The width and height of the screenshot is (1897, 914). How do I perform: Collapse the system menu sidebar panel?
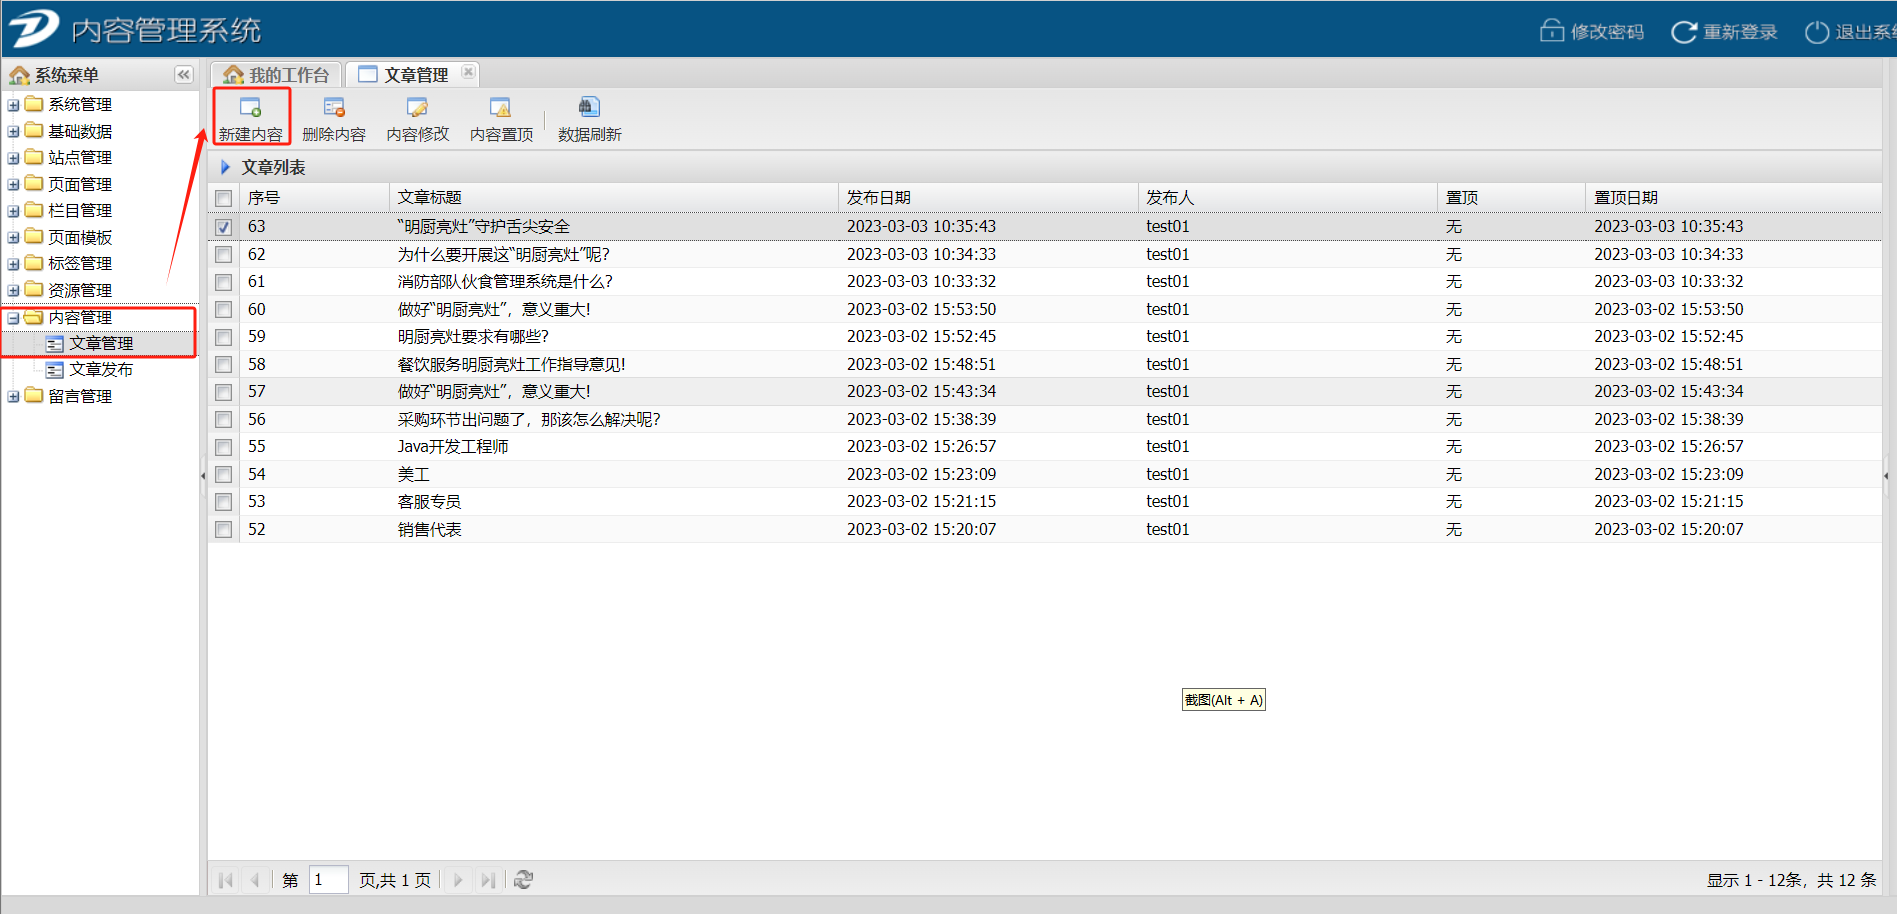tap(184, 75)
